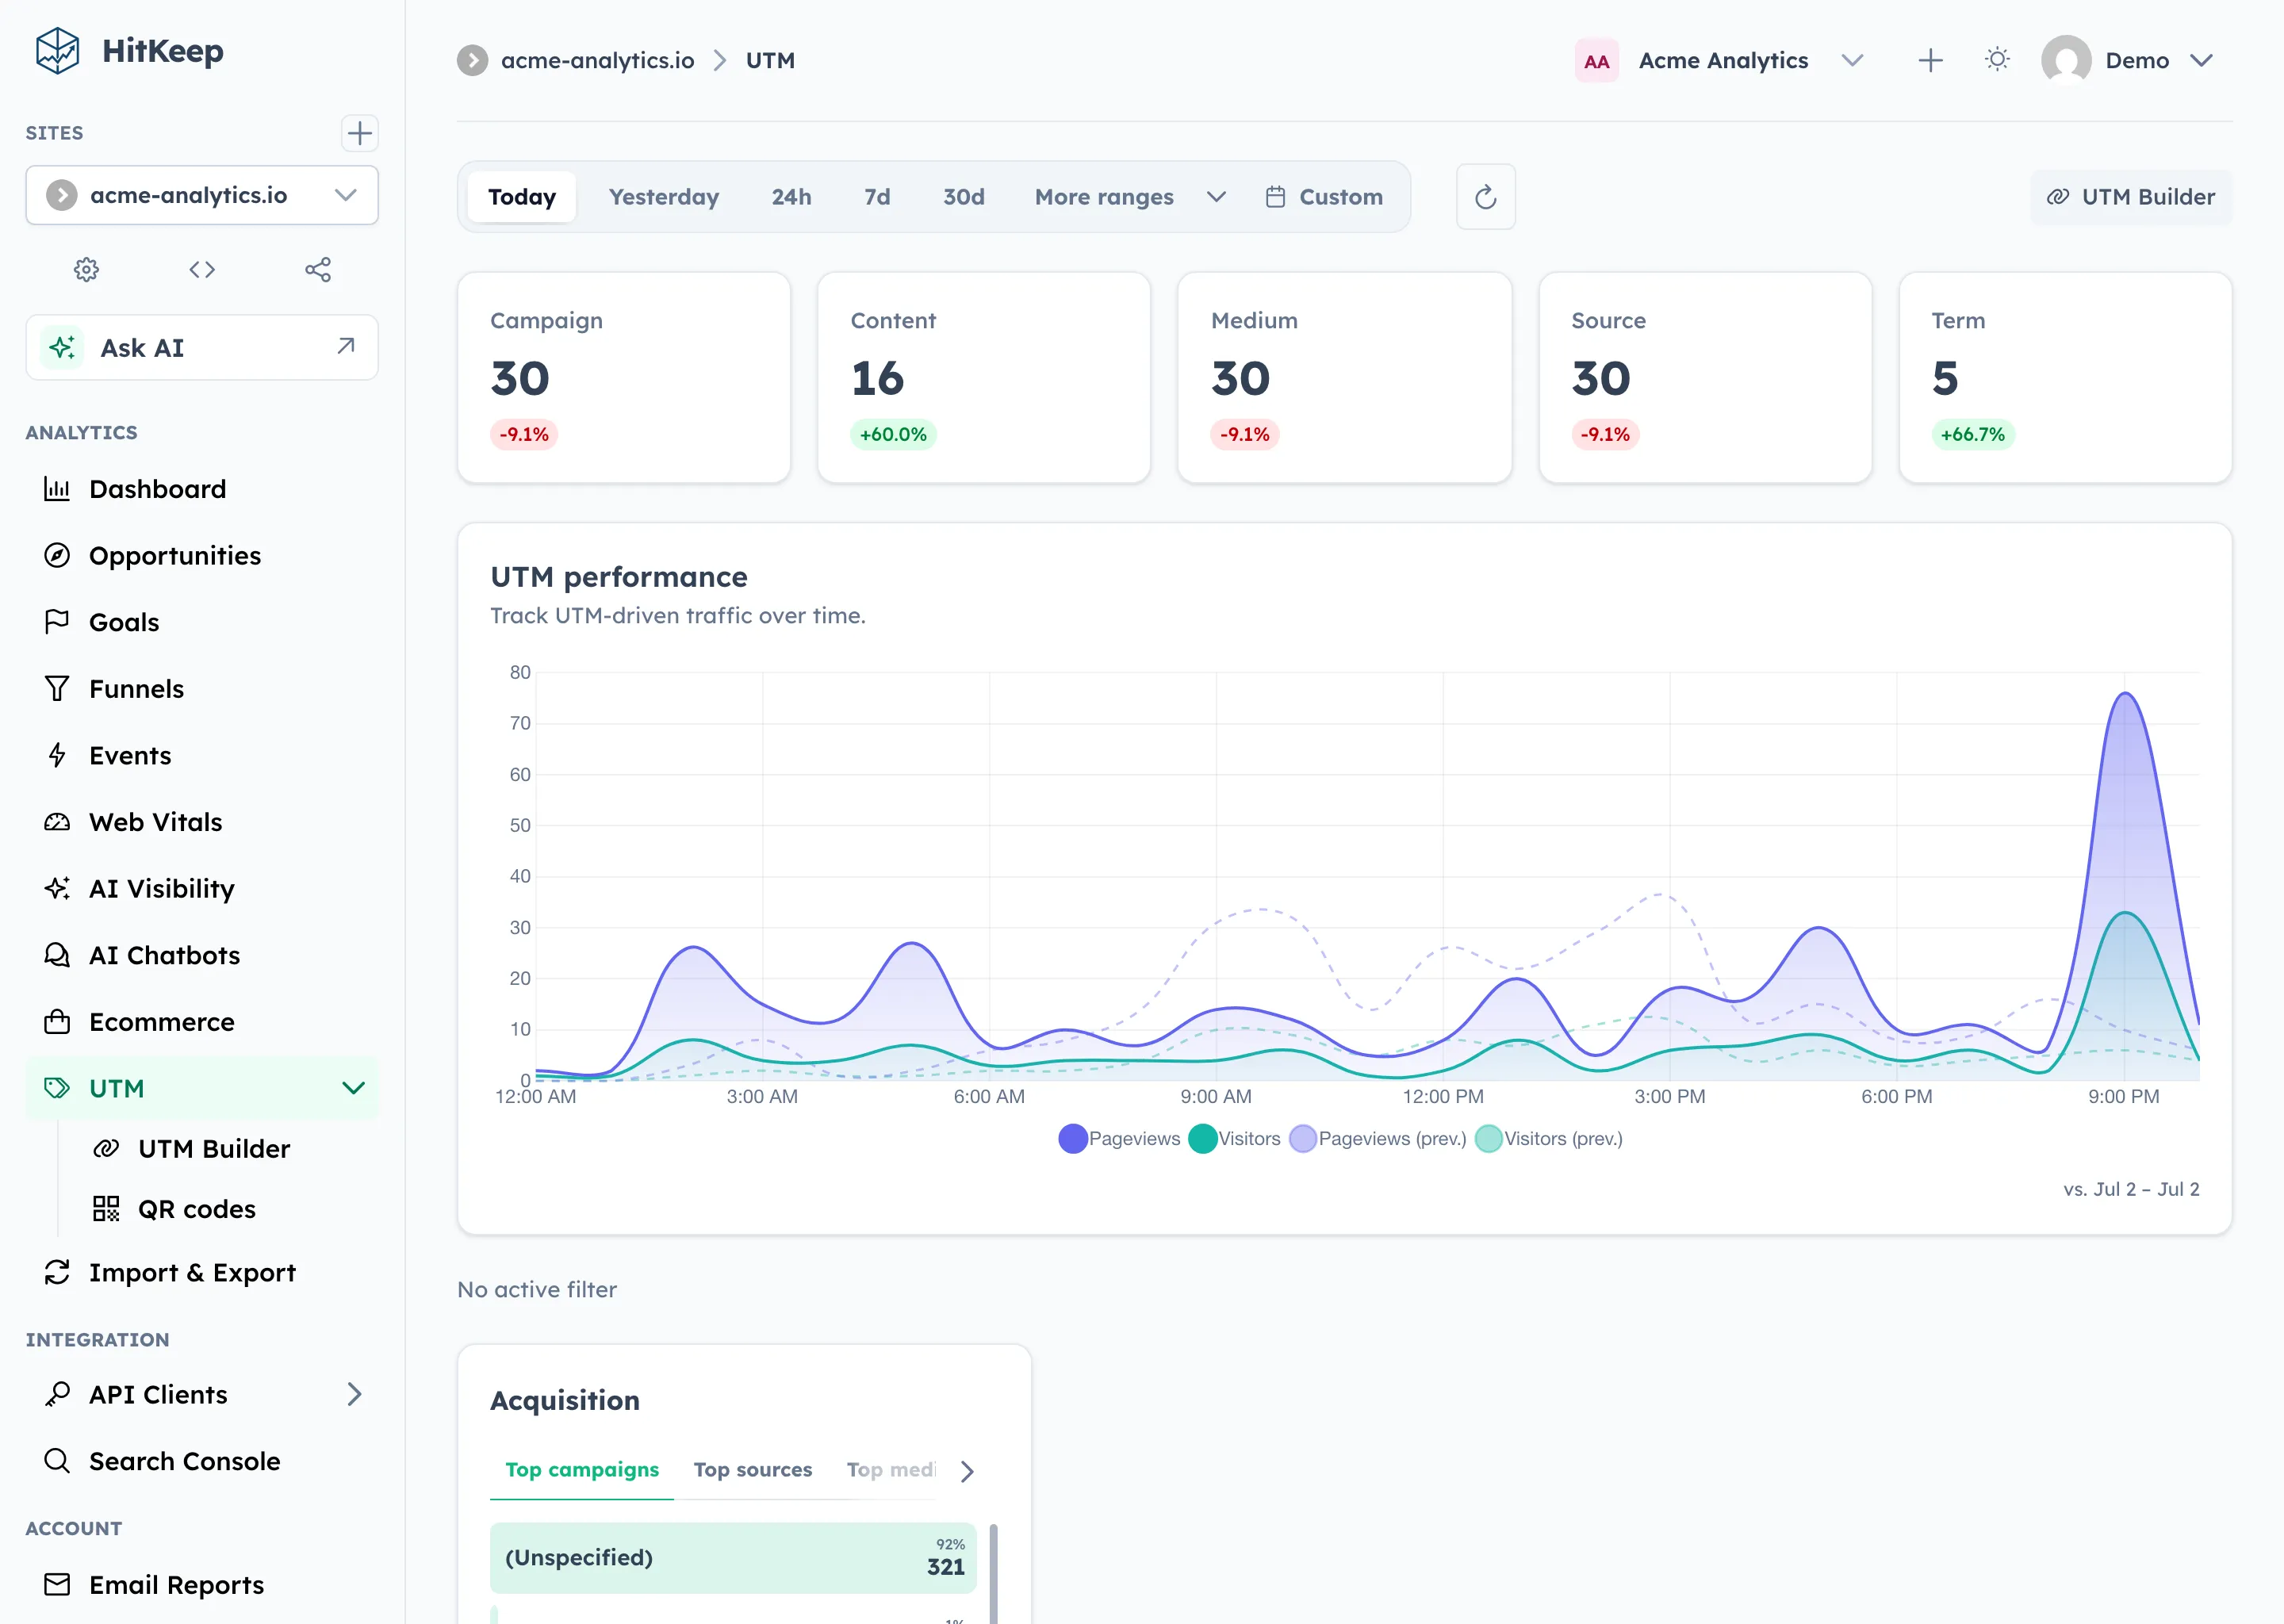Open site settings gear icon
2284x1624 pixels.
click(x=87, y=269)
